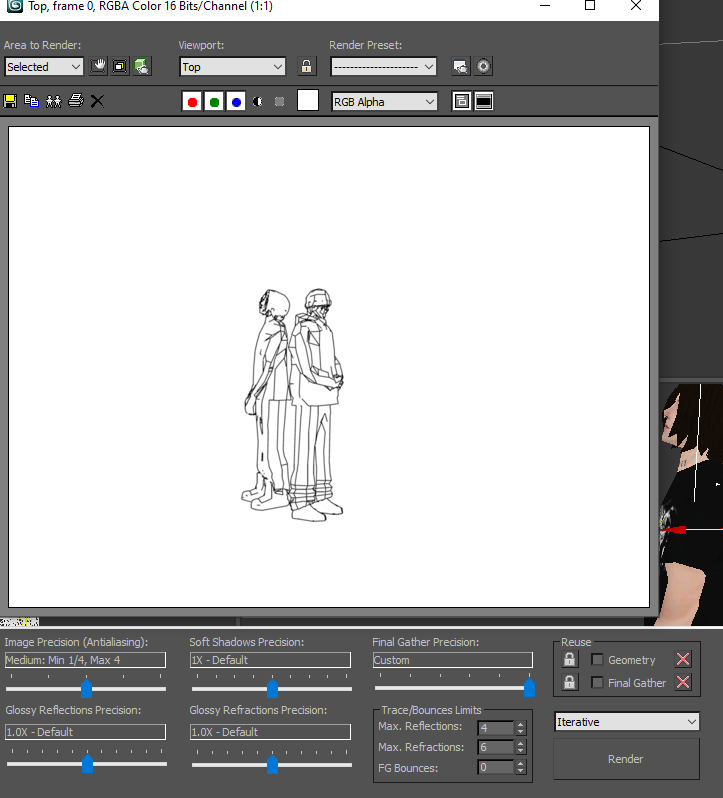The image size is (723, 798).
Task: Open the Render Setup icon
Action: pyautogui.click(x=461, y=67)
